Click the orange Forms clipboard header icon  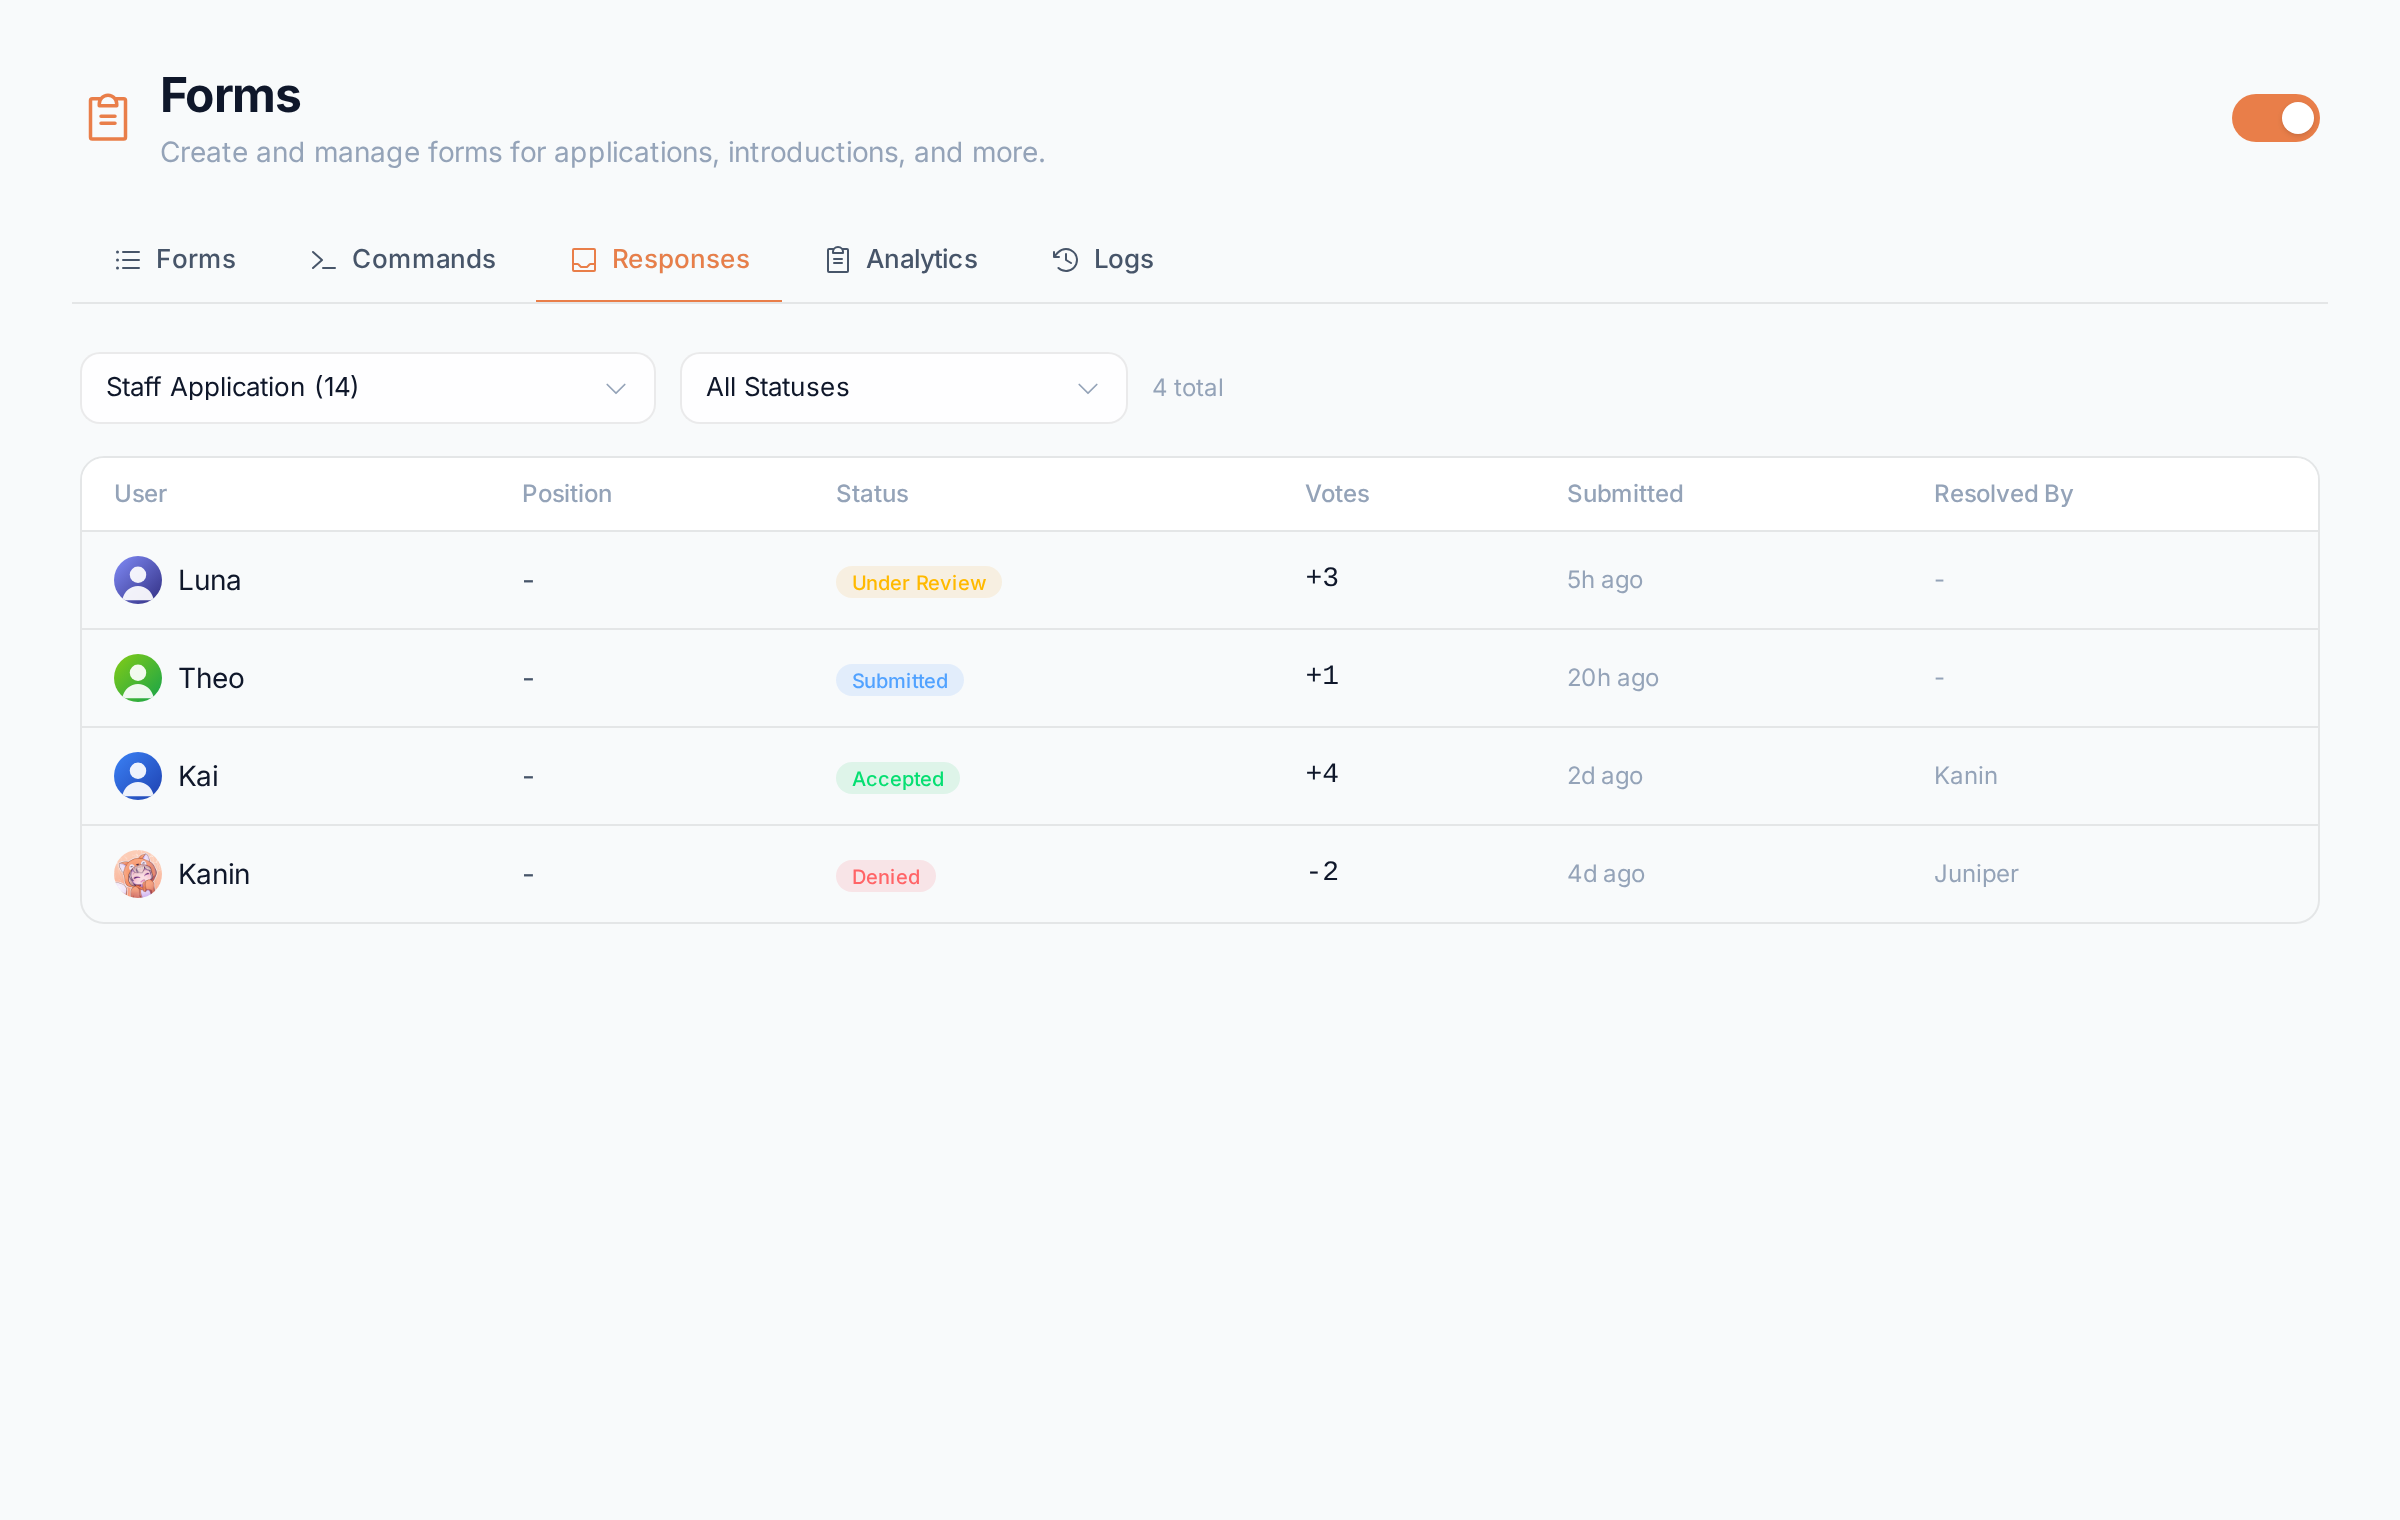point(108,118)
